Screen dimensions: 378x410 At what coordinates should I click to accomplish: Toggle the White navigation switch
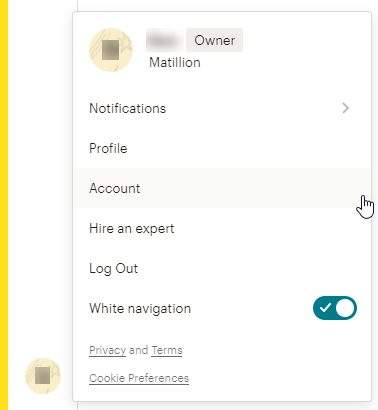click(335, 308)
